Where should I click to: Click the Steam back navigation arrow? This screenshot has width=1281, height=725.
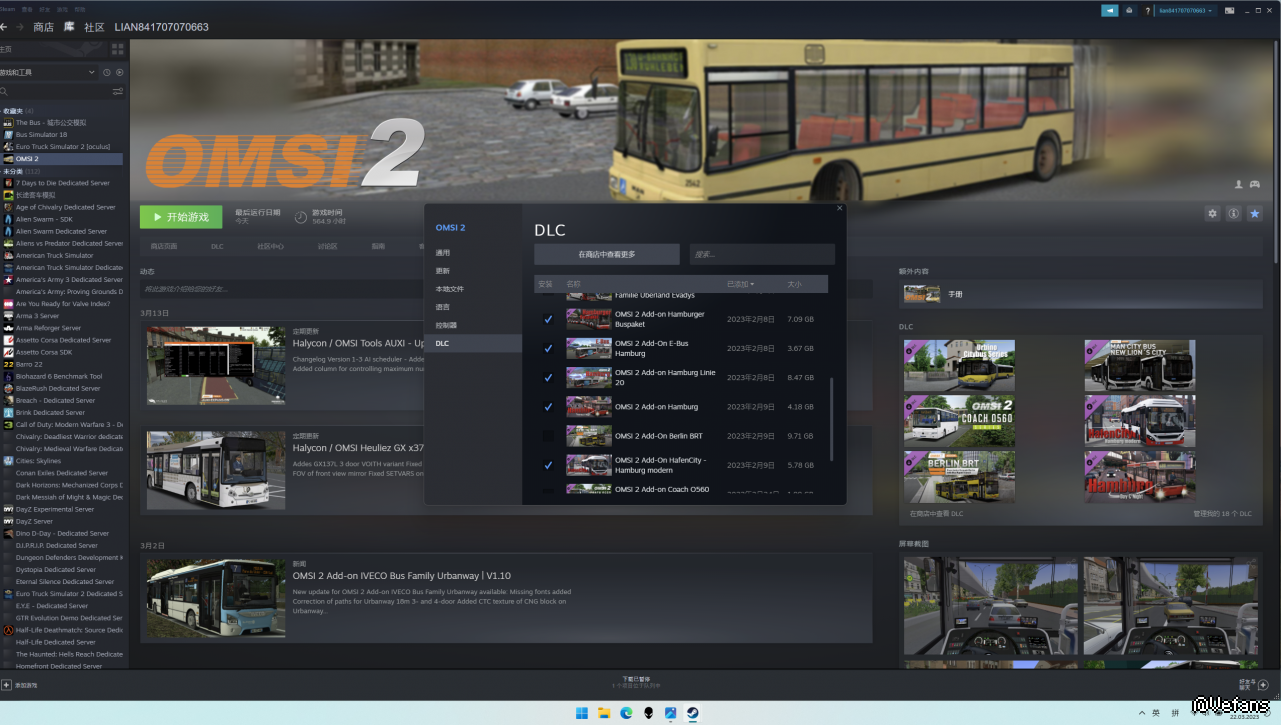point(4,27)
